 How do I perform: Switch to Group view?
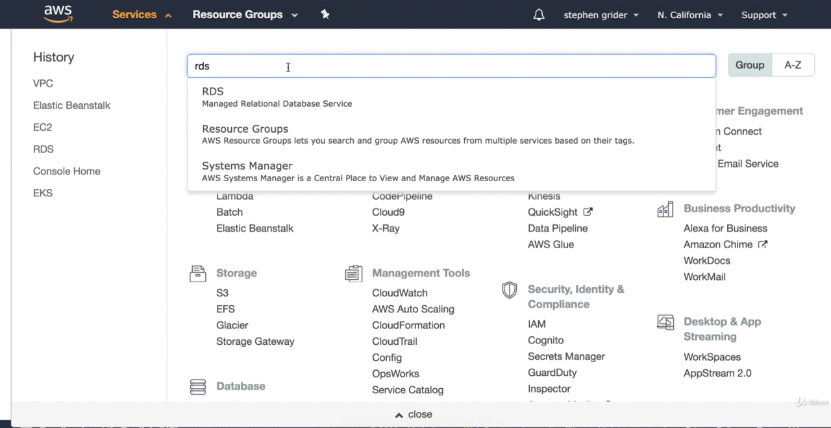click(x=749, y=65)
